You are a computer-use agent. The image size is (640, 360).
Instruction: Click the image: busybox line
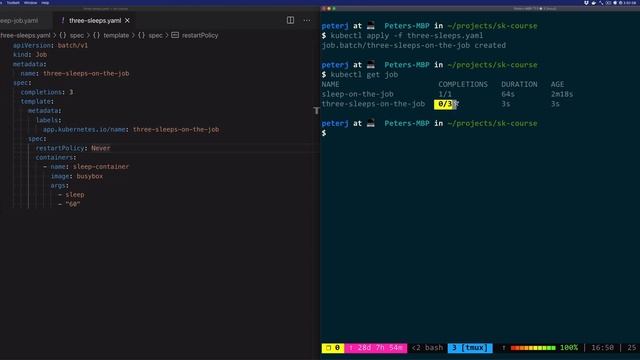pyautogui.click(x=77, y=176)
